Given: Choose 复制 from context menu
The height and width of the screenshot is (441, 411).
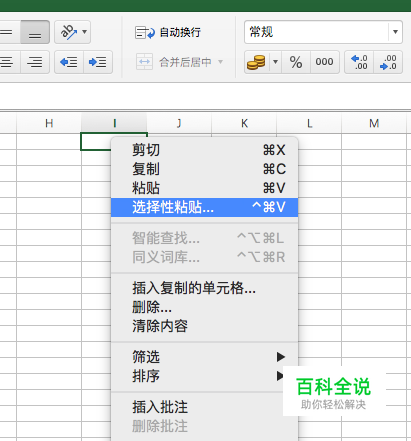Looking at the screenshot, I should pos(204,169).
